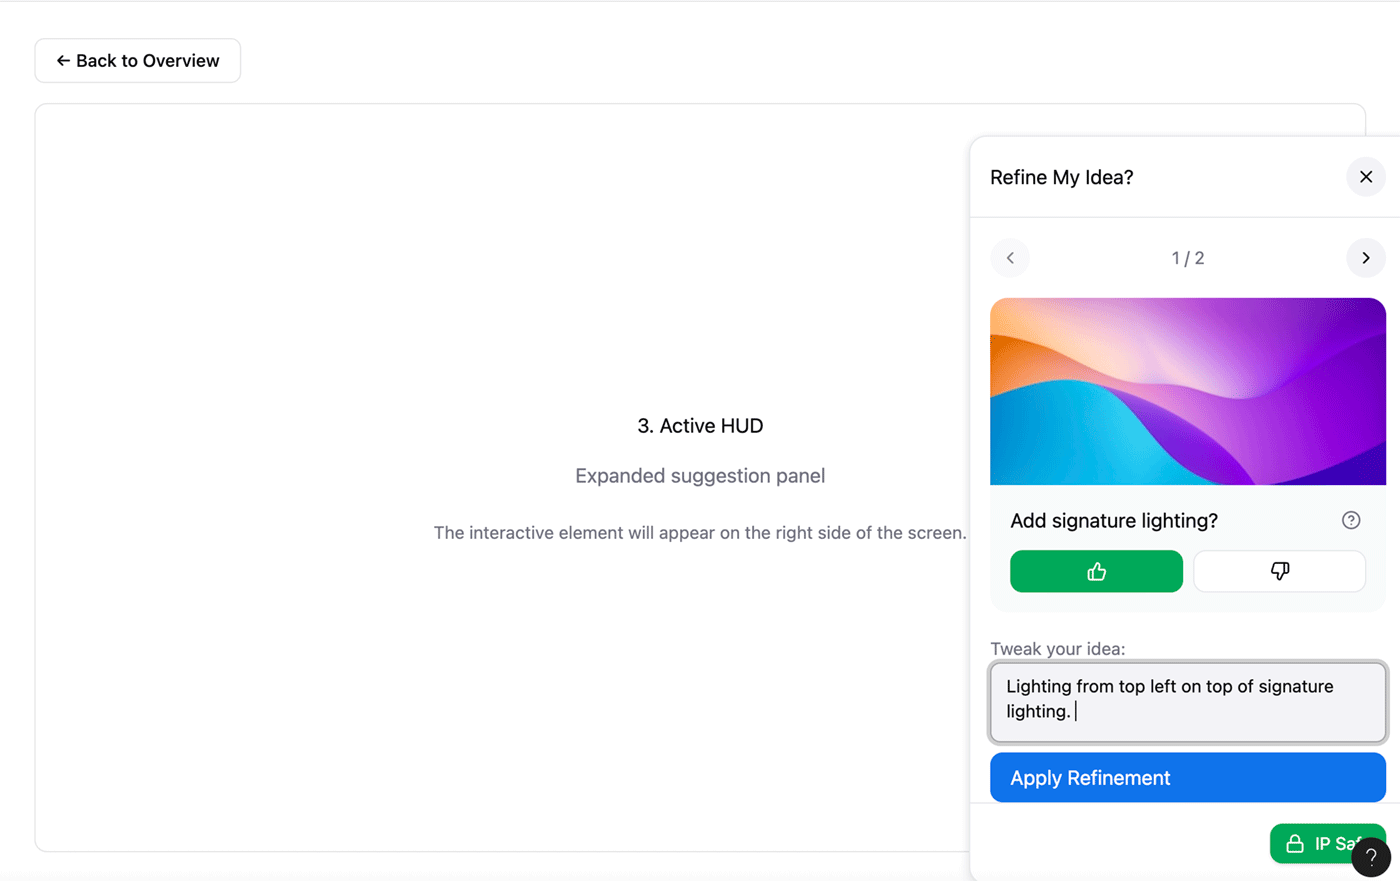Image resolution: width=1400 pixels, height=881 pixels.
Task: Go to the next suggestion with right chevron
Action: click(x=1365, y=258)
